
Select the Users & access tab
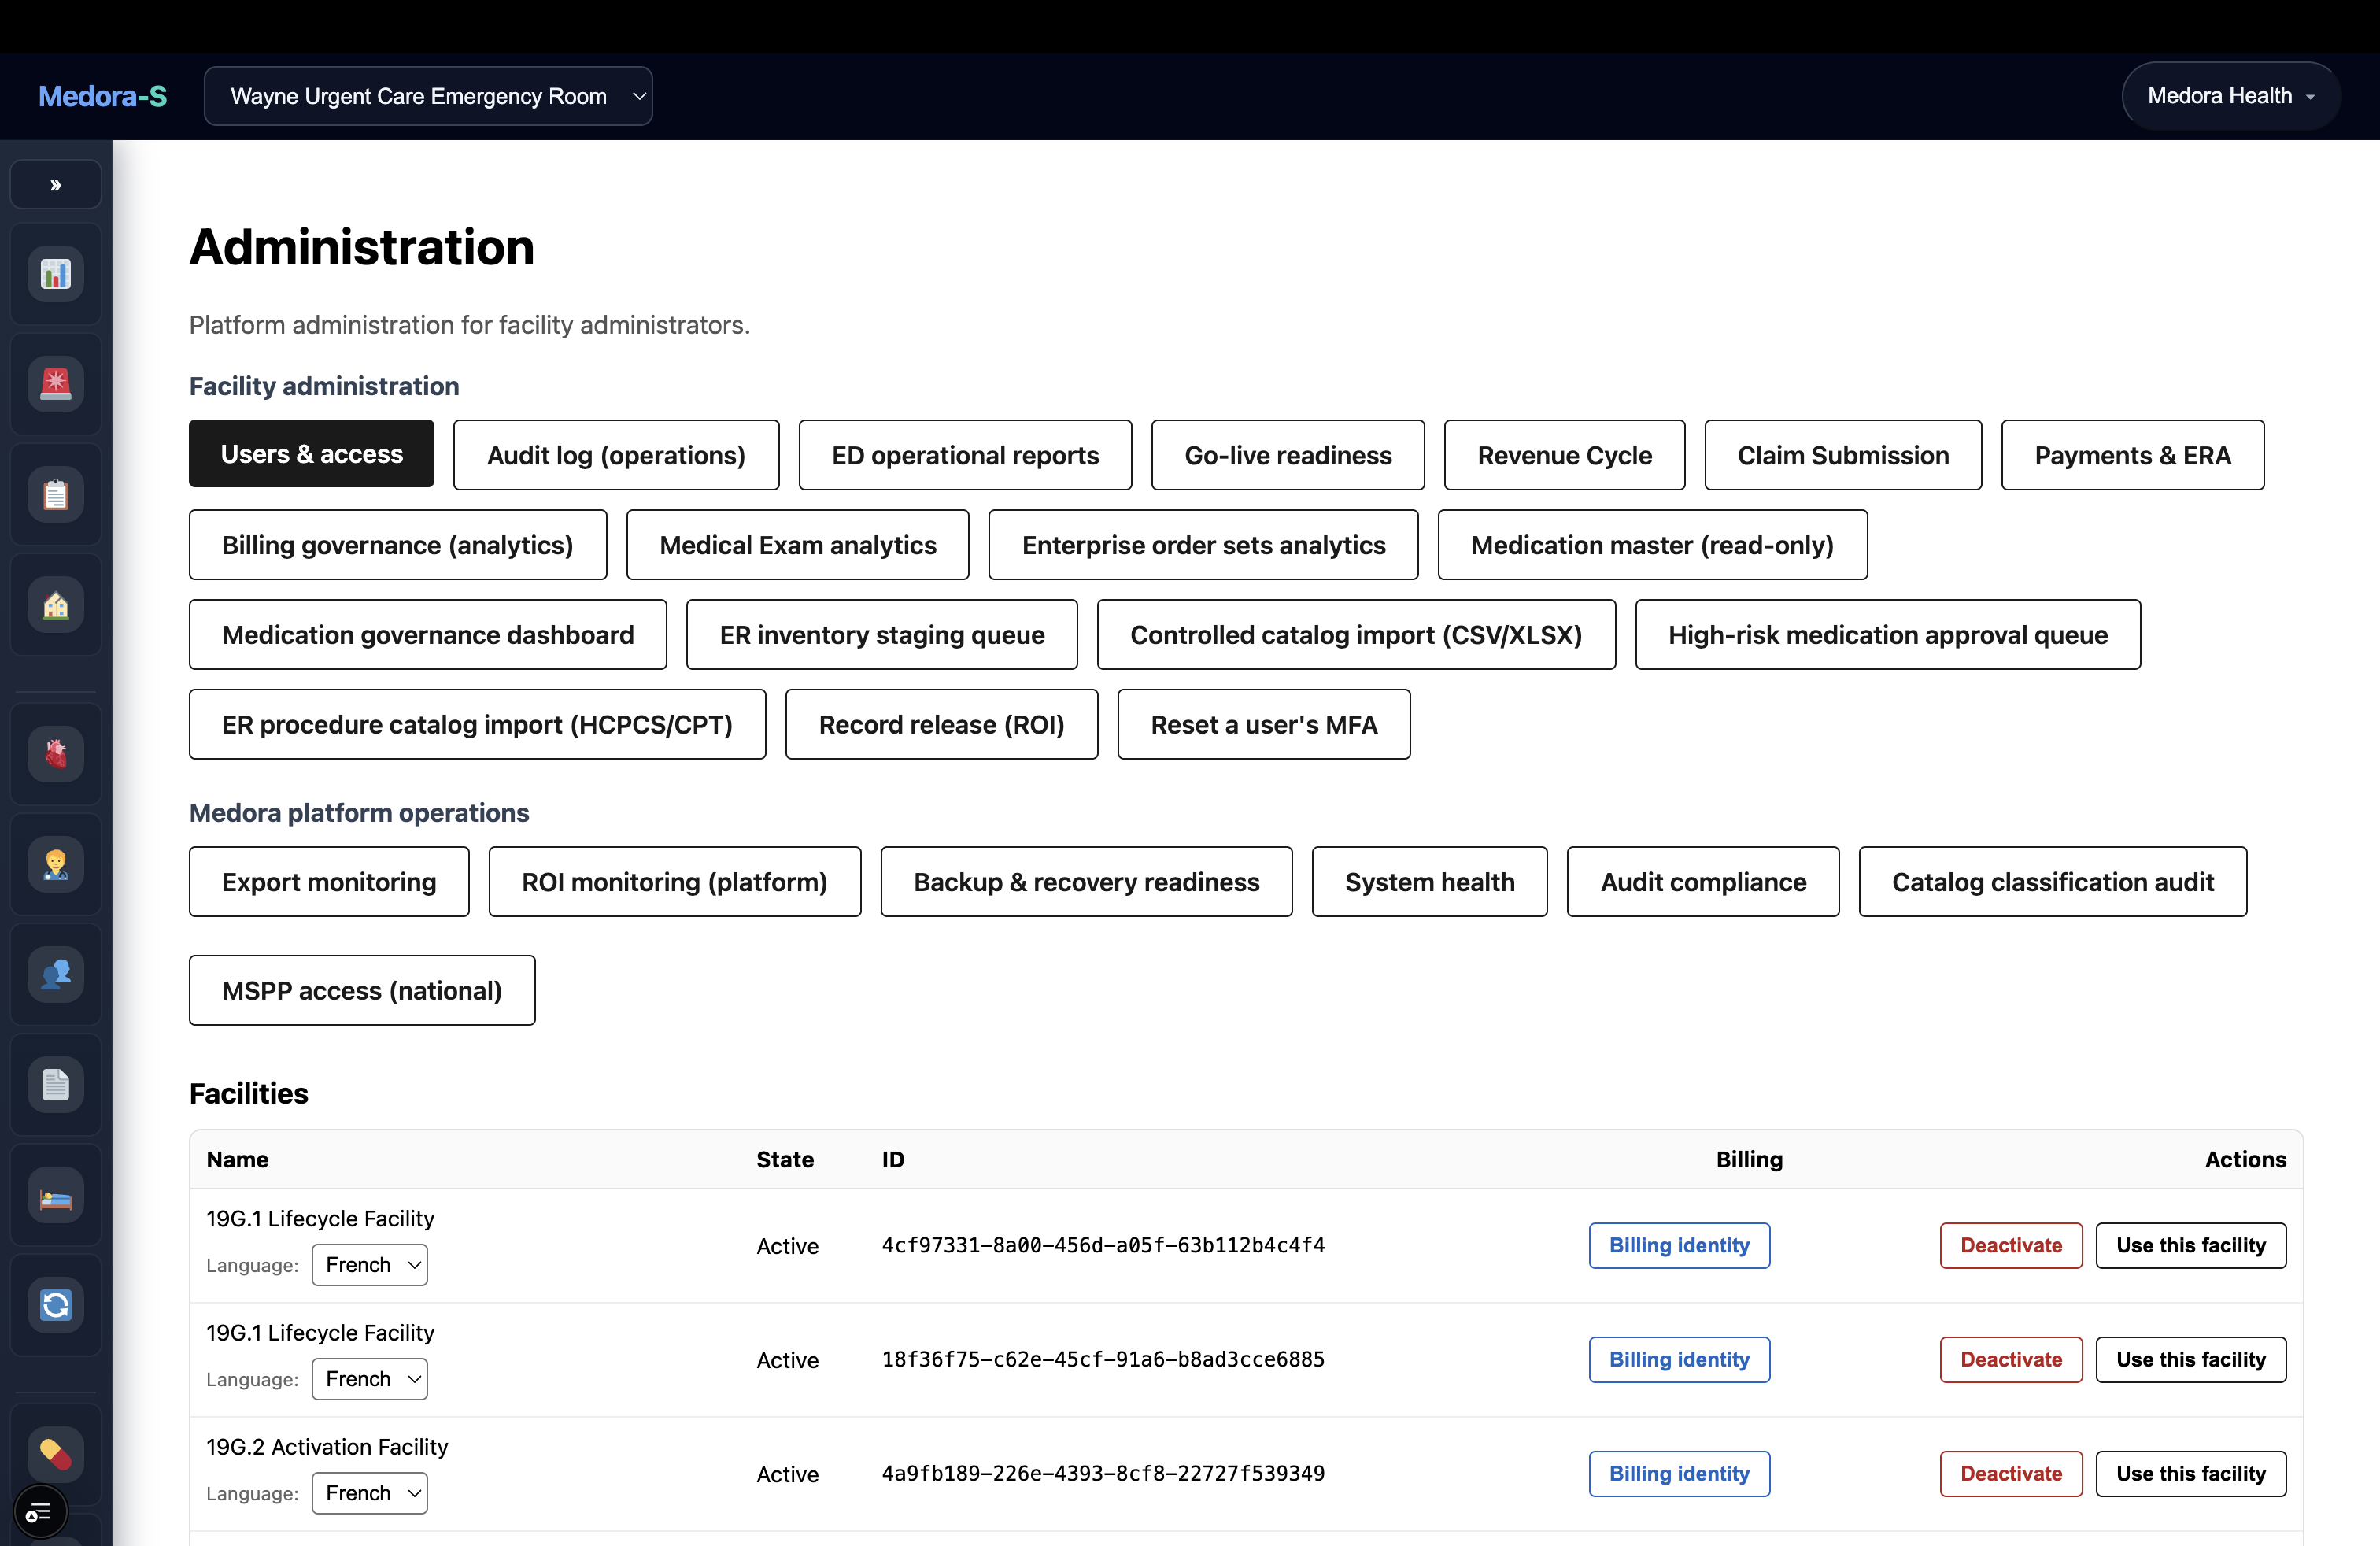tap(311, 454)
